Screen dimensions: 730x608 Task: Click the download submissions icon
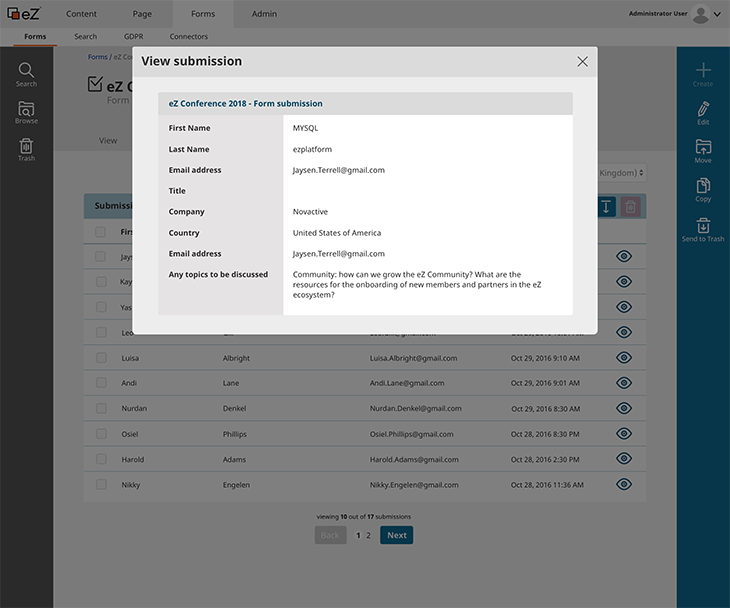pyautogui.click(x=606, y=206)
